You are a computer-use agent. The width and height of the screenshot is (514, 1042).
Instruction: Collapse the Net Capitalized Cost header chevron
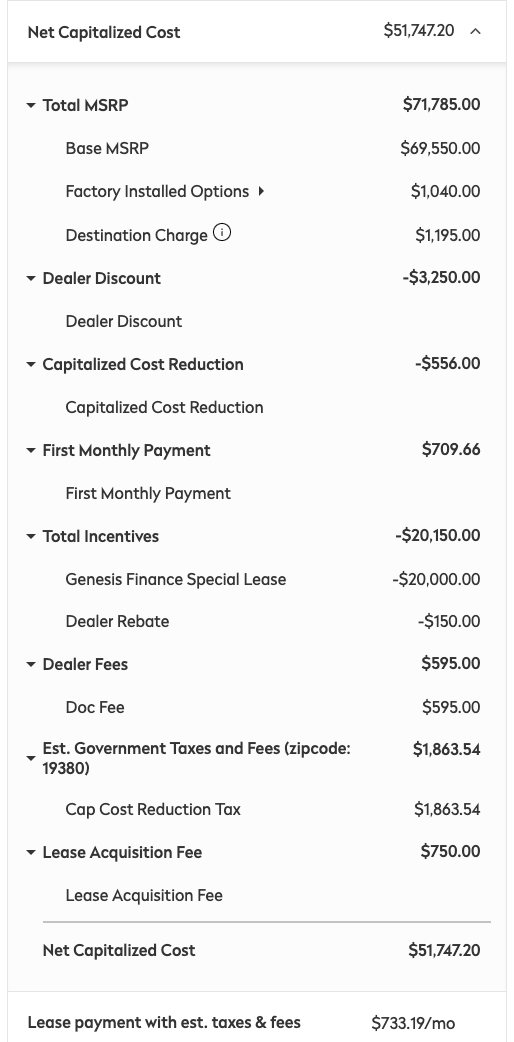point(475,31)
